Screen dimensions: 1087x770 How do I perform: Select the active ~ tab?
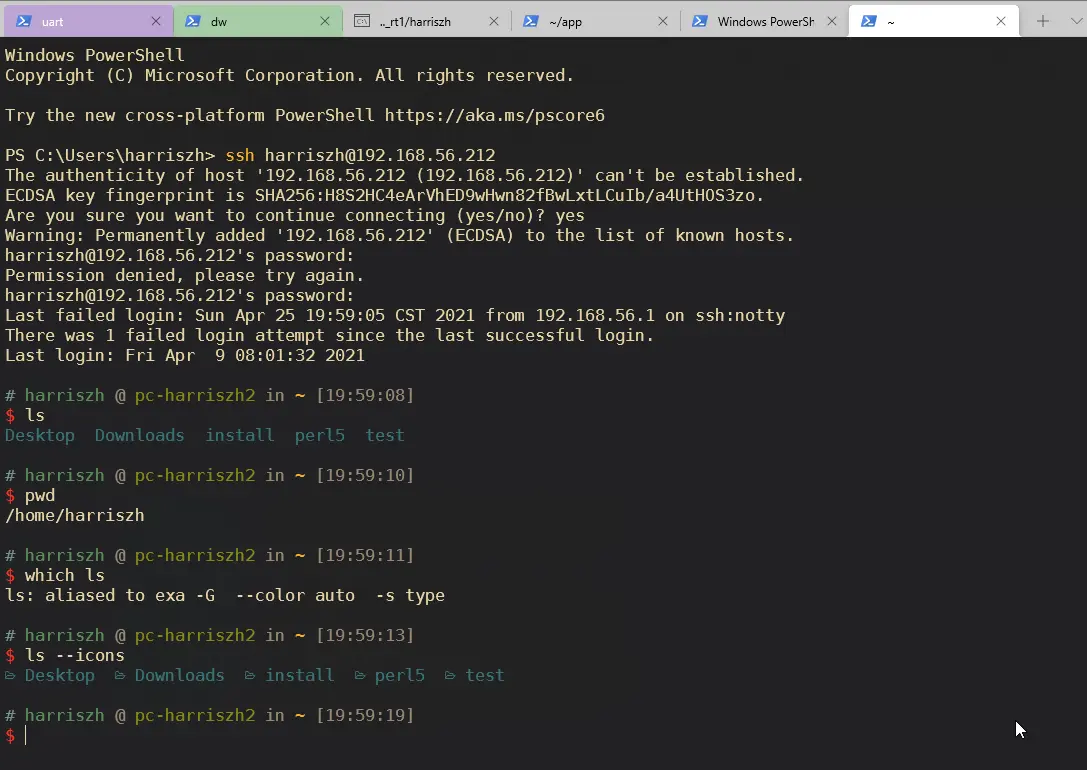coord(933,21)
